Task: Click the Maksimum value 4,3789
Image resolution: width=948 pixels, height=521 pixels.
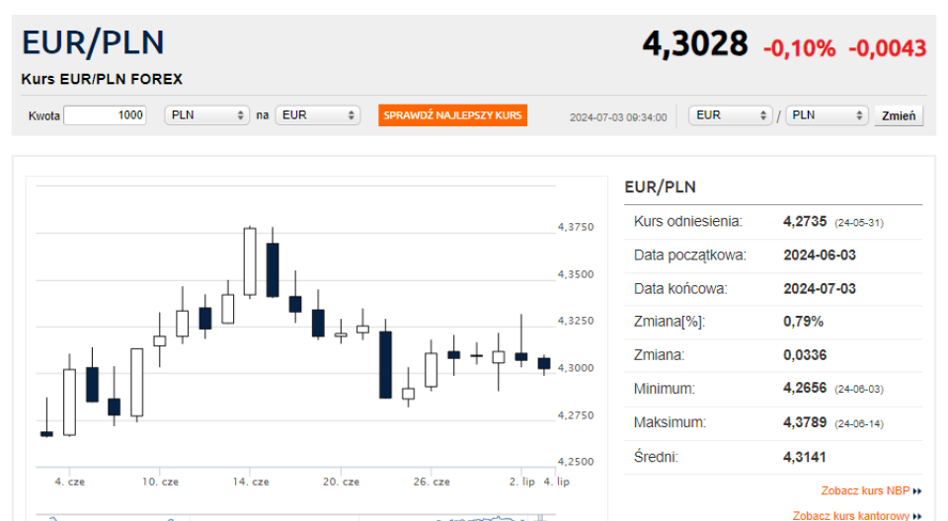Action: click(x=805, y=422)
